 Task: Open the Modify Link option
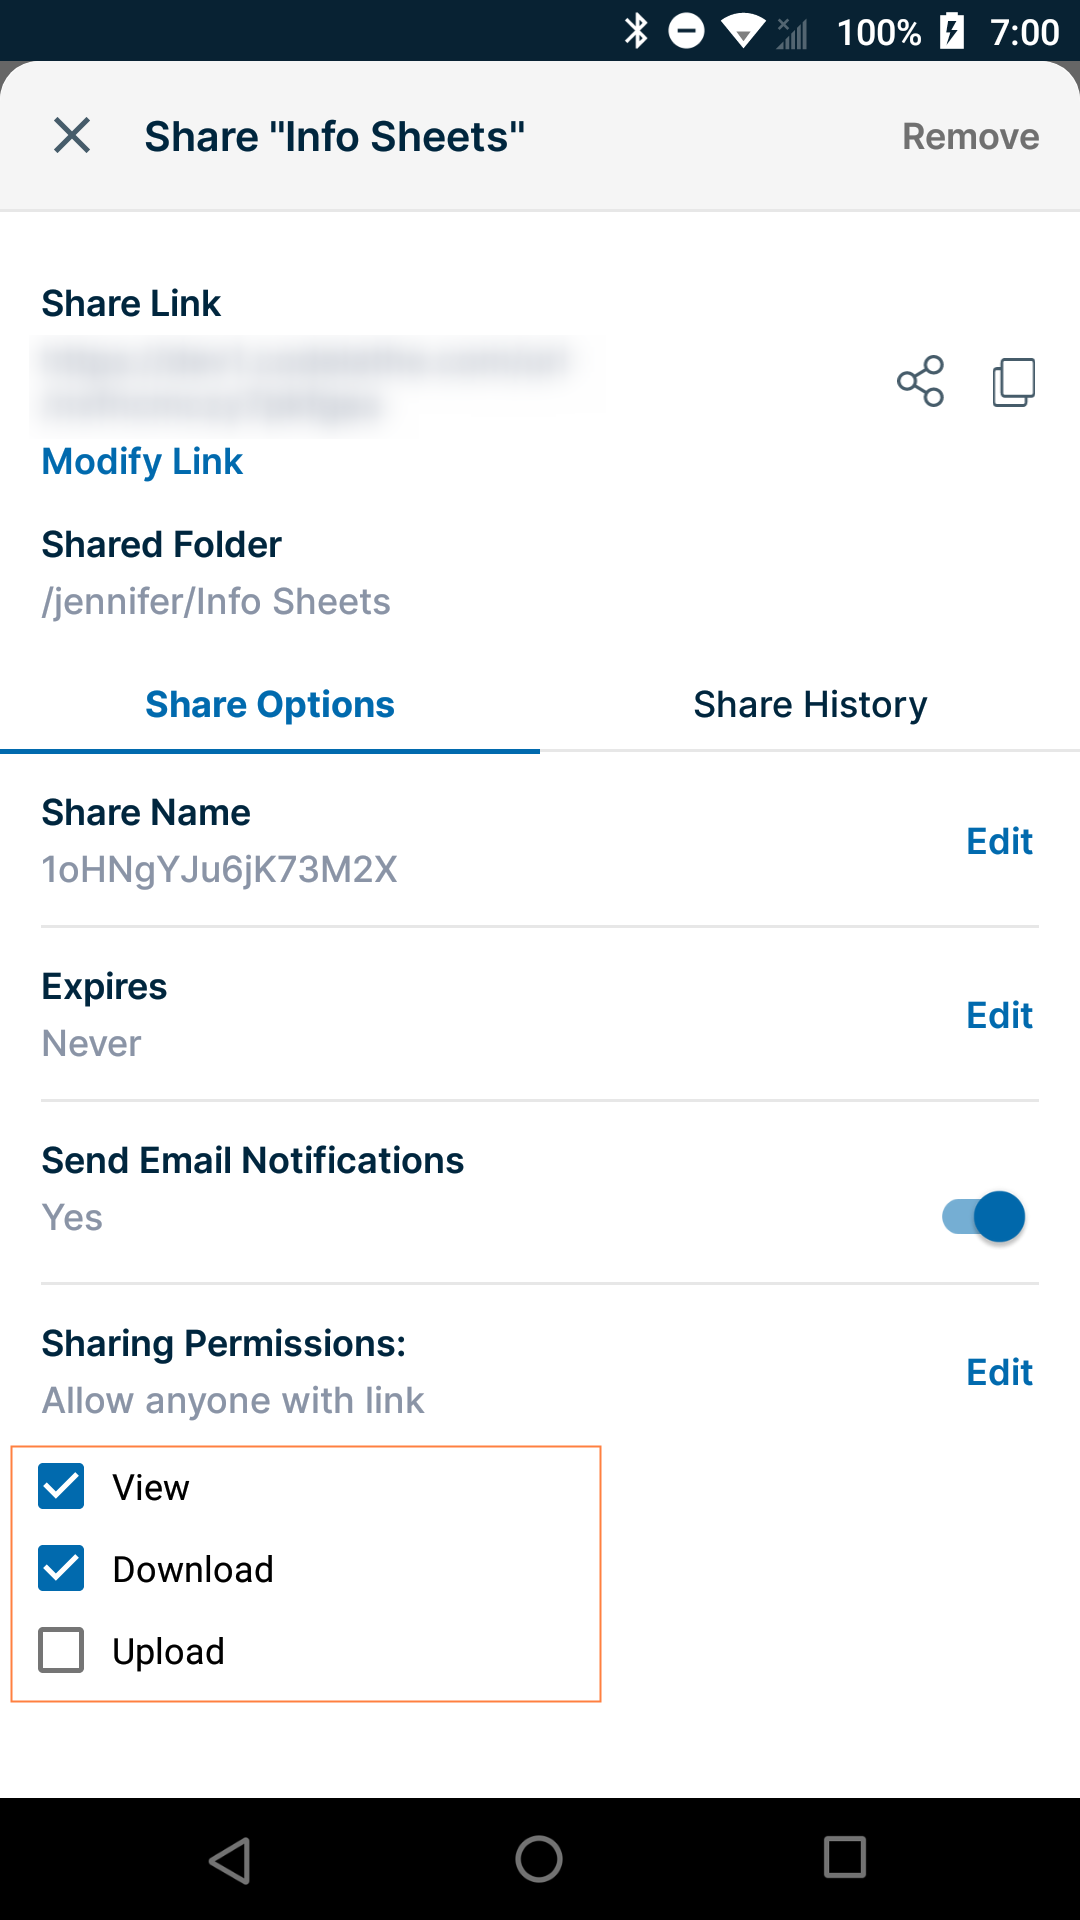142,462
